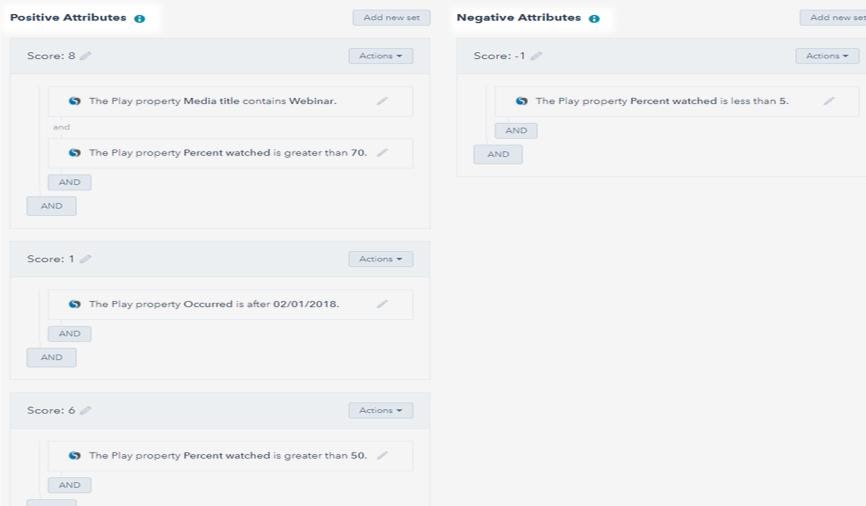Edit the Score: 6 pencil icon
The width and height of the screenshot is (866, 506).
coord(86,411)
